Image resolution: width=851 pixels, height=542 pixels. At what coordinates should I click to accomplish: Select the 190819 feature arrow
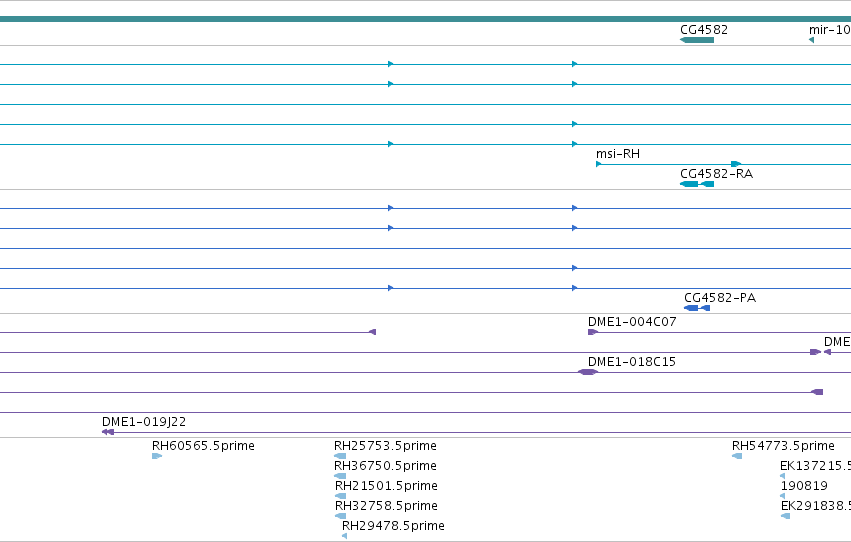[x=783, y=496]
